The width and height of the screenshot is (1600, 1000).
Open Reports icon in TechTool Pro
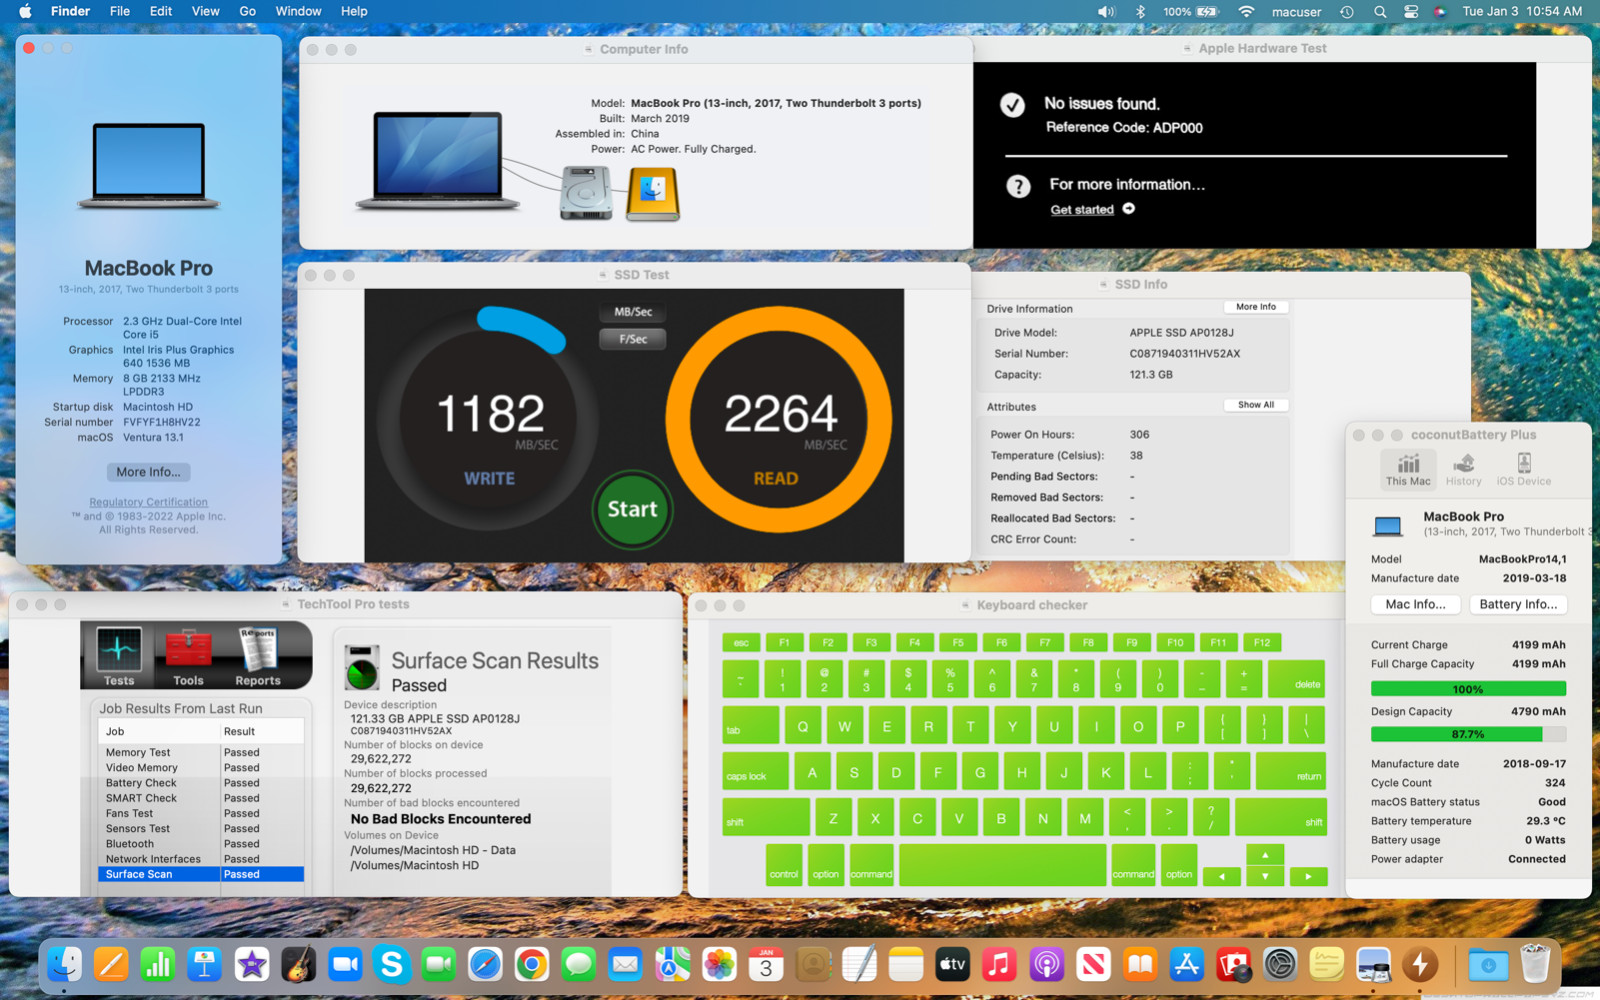258,656
